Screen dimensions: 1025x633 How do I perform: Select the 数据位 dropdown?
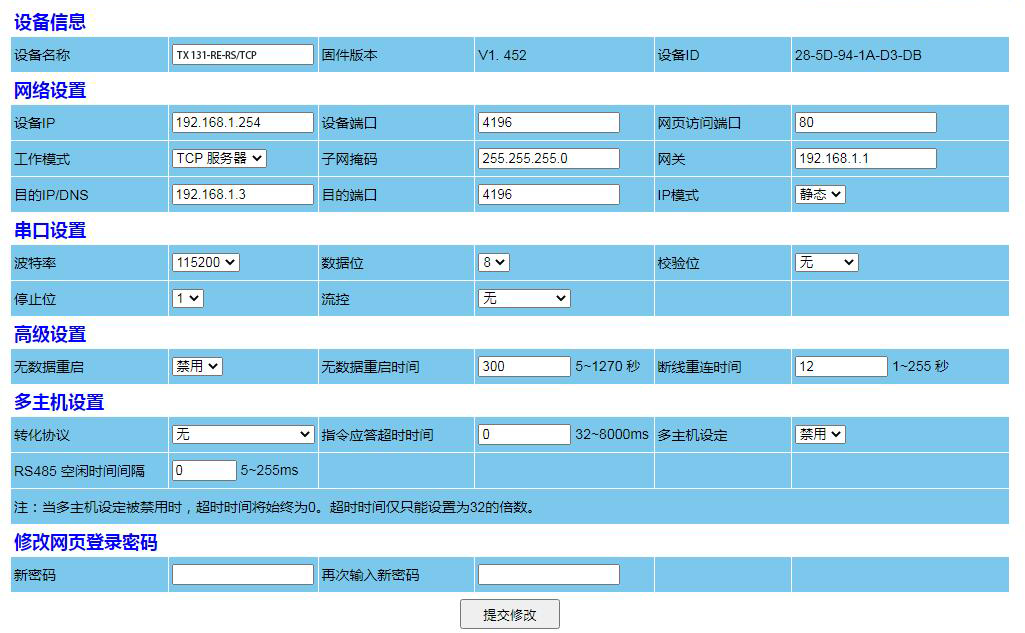[x=493, y=262]
